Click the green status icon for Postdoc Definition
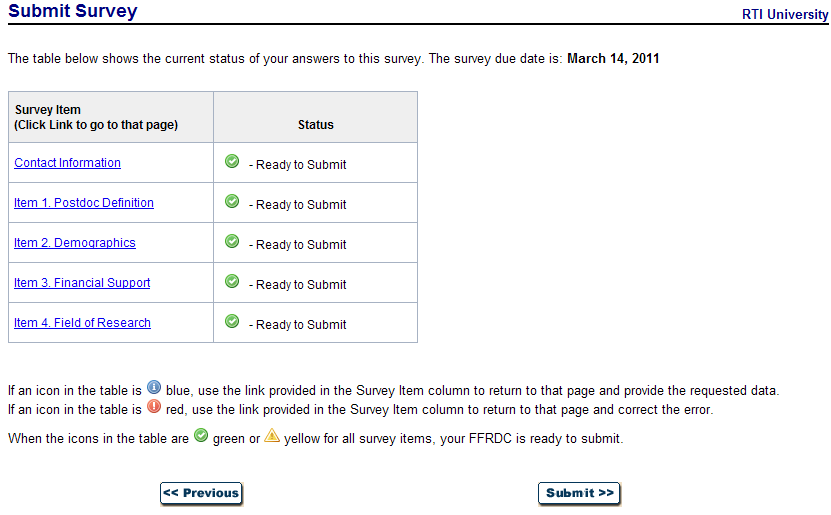The image size is (831, 515). click(x=232, y=201)
